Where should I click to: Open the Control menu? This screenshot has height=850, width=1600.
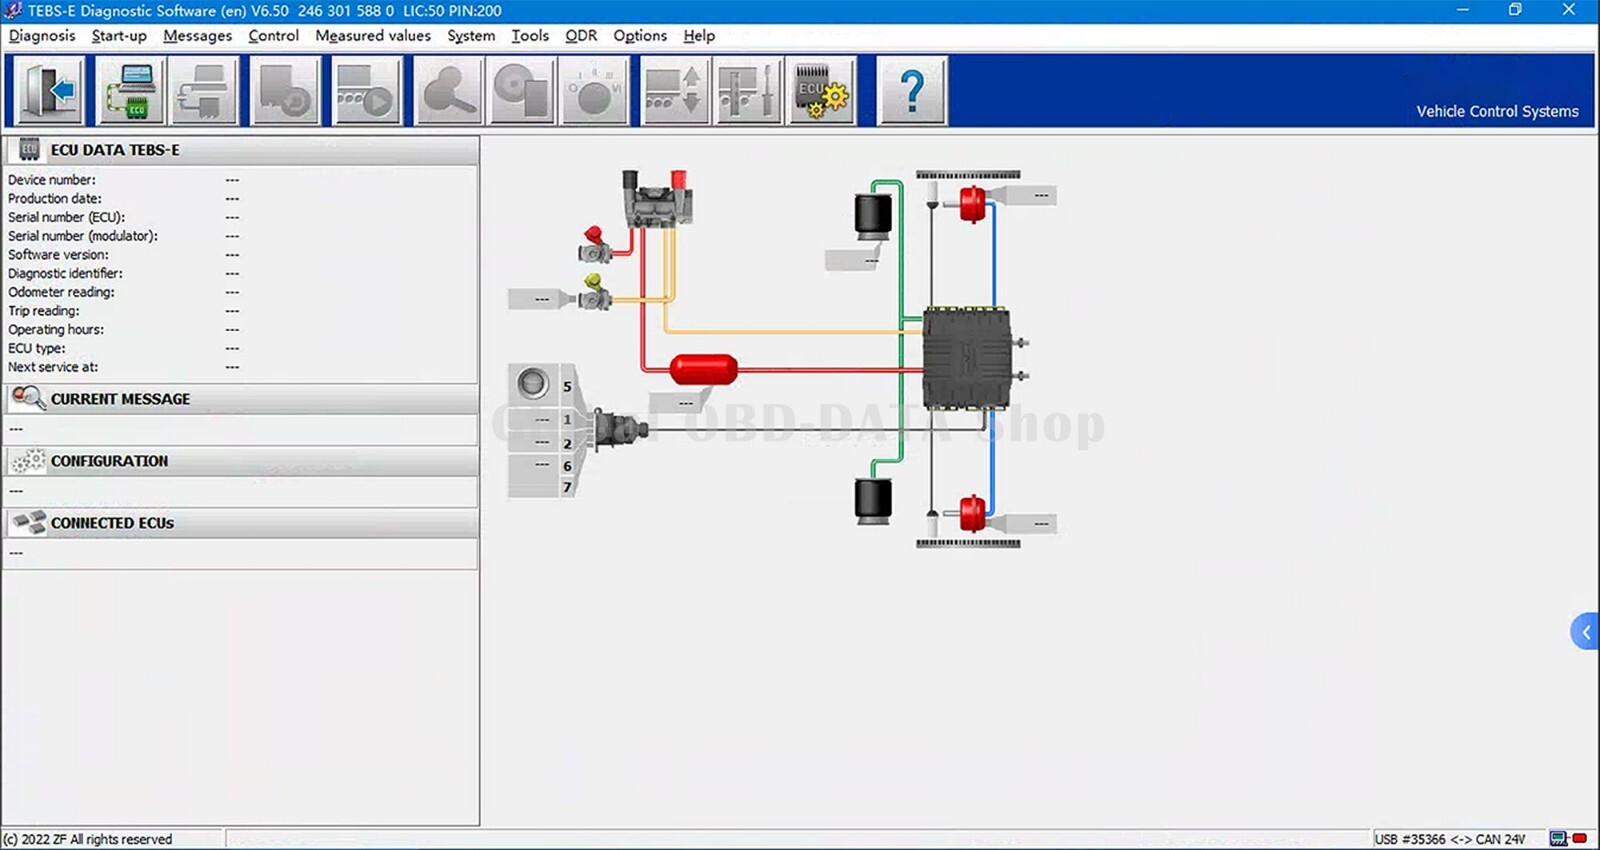tap(273, 36)
